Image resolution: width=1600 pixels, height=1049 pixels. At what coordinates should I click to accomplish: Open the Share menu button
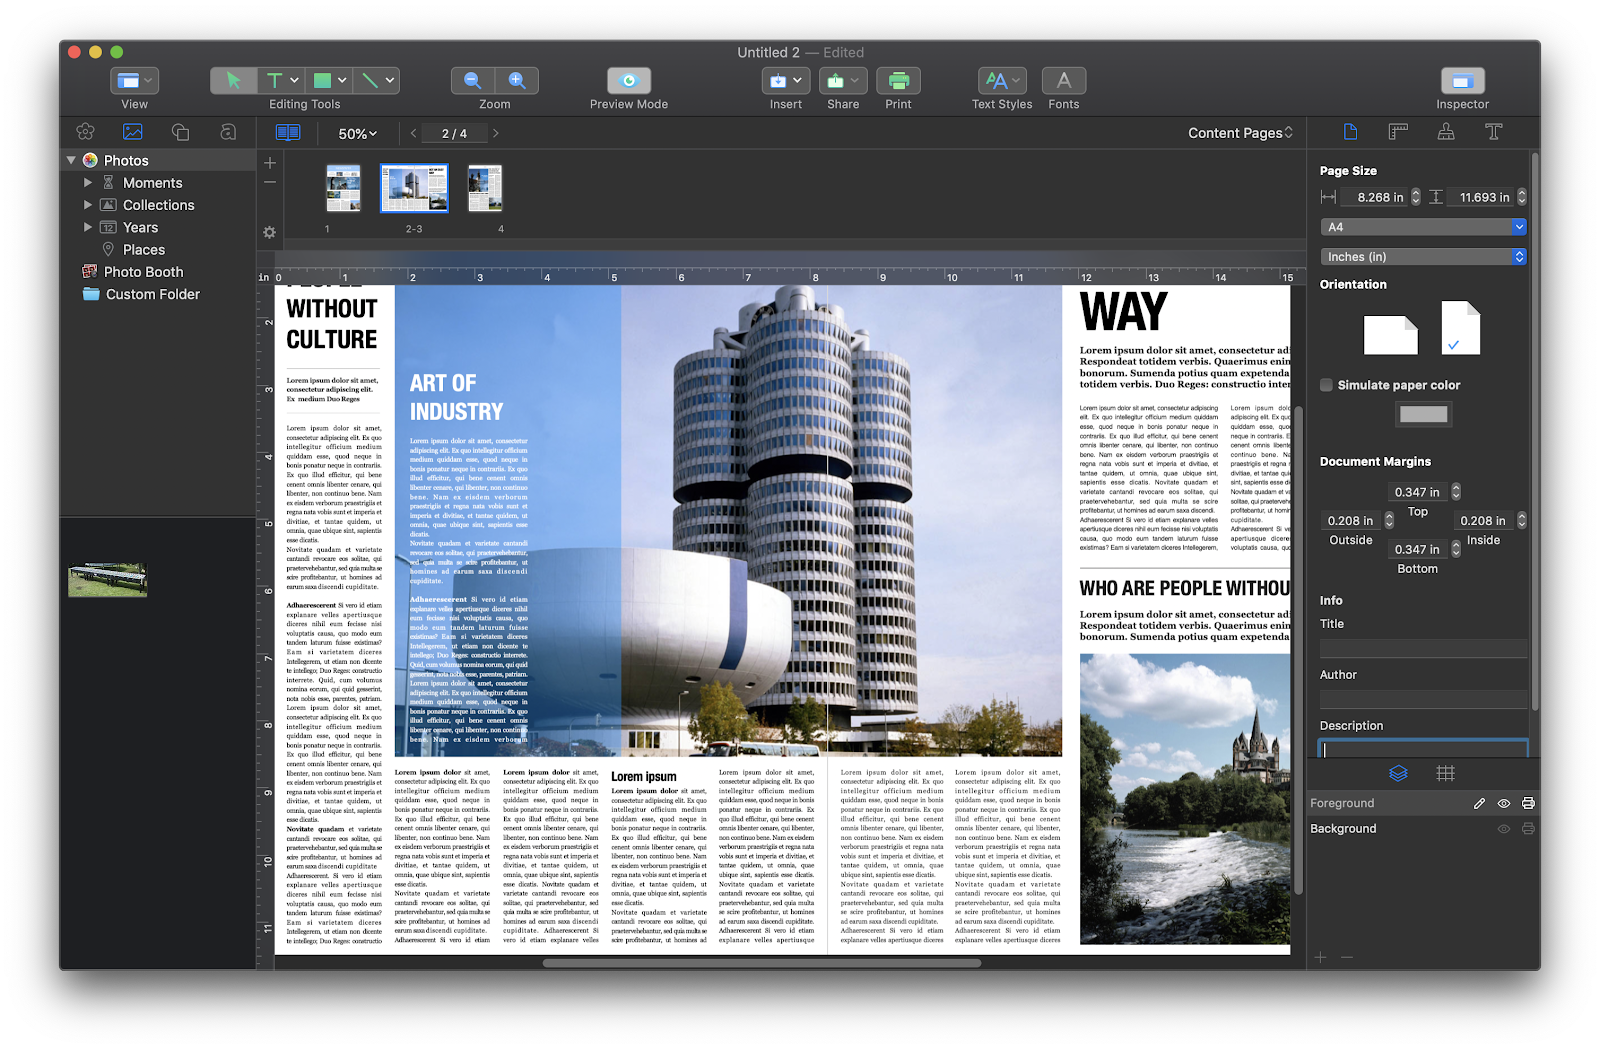click(x=843, y=80)
